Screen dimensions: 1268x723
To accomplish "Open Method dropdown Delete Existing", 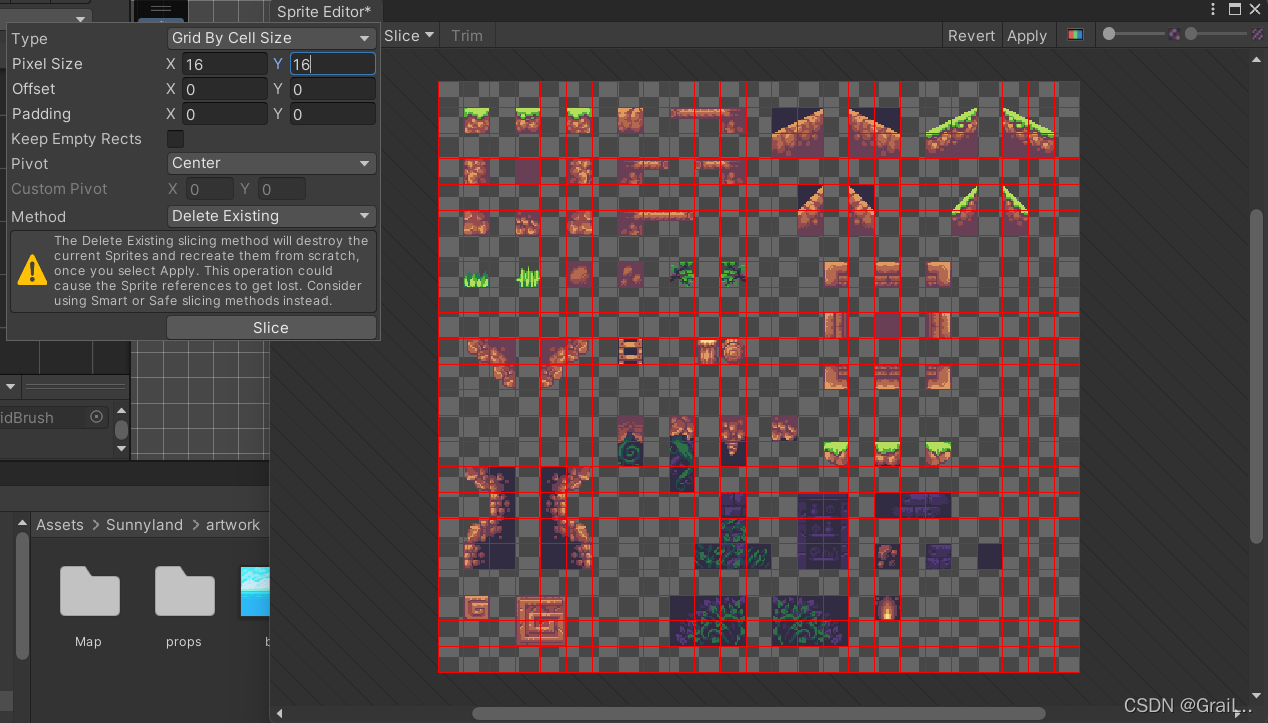I will [x=271, y=216].
